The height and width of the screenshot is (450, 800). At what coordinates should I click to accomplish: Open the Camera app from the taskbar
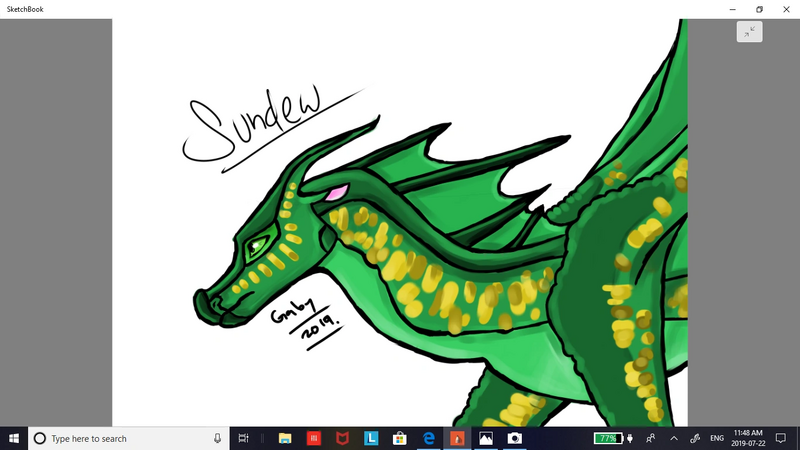[514, 438]
